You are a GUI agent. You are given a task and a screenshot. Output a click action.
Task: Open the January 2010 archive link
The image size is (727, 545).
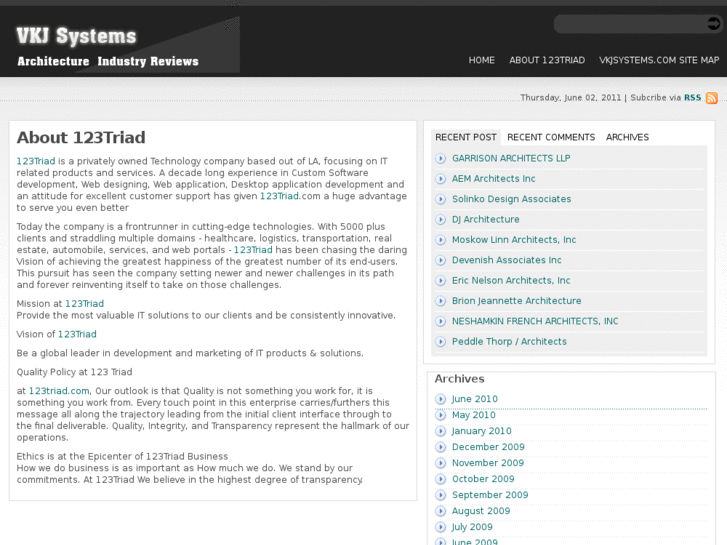tap(481, 431)
